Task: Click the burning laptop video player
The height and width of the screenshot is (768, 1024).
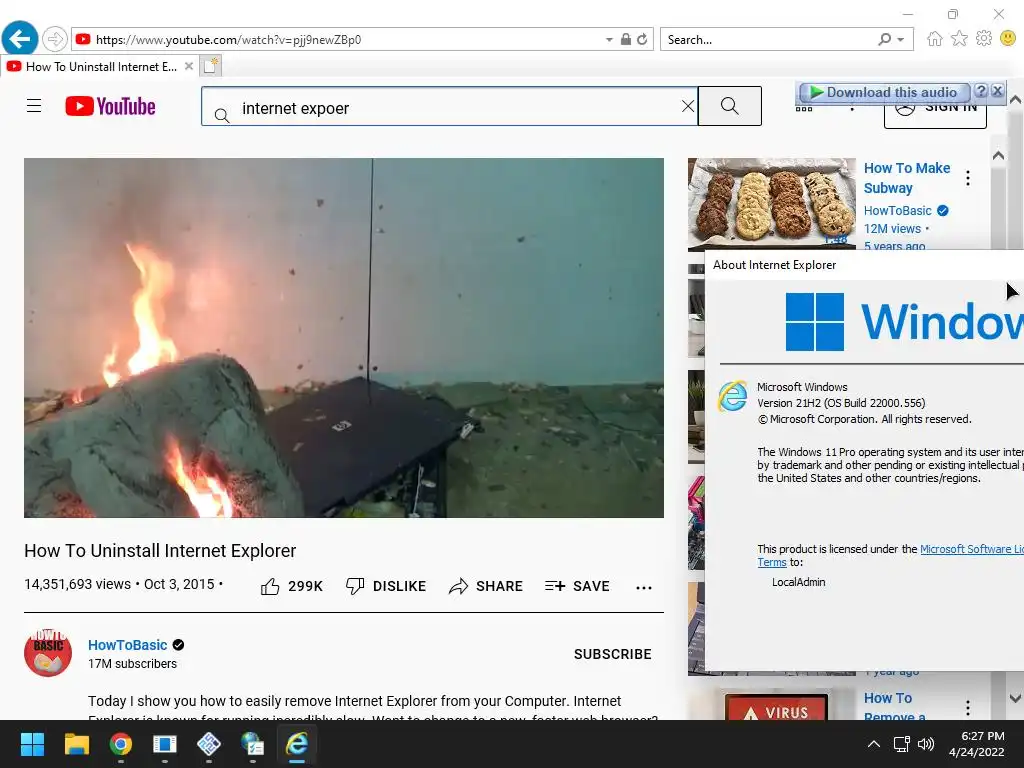Action: pos(344,338)
